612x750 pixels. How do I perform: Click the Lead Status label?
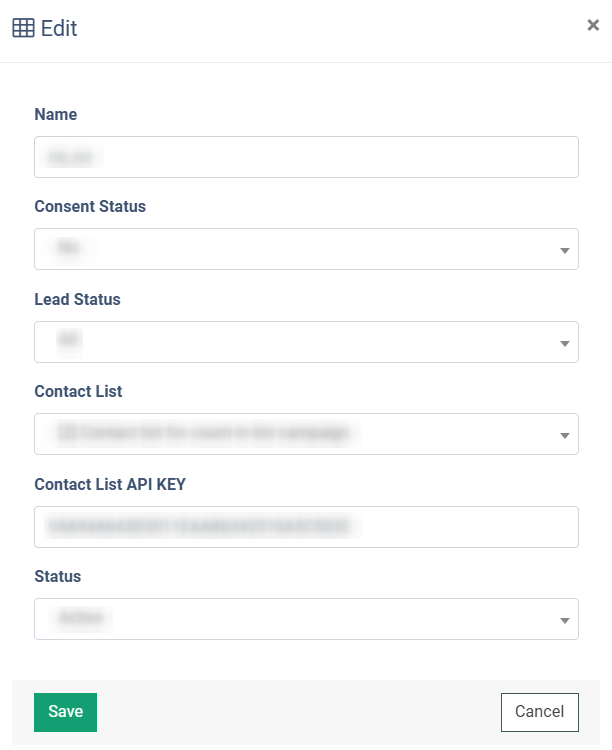pos(77,299)
